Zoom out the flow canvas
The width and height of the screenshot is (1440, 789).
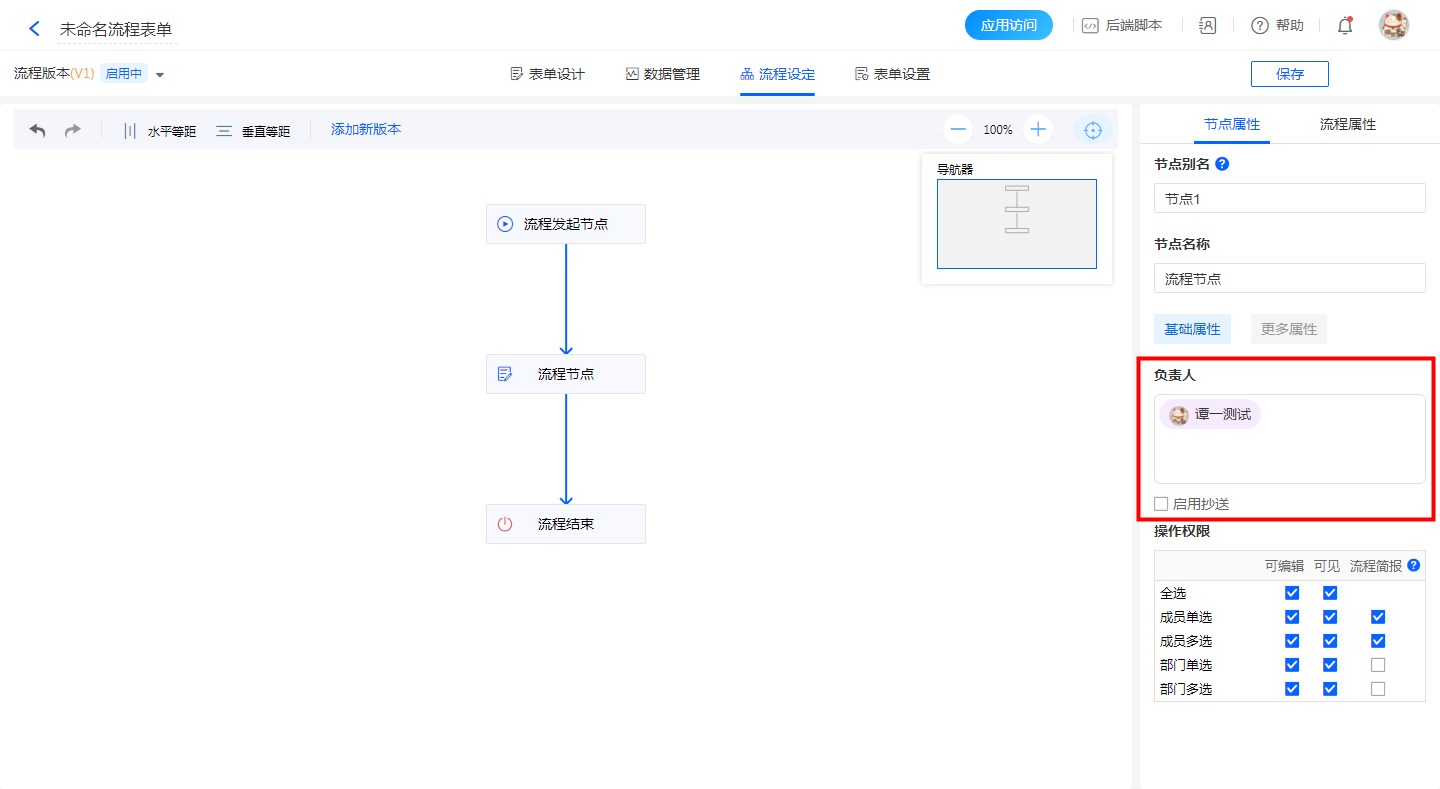(x=958, y=129)
